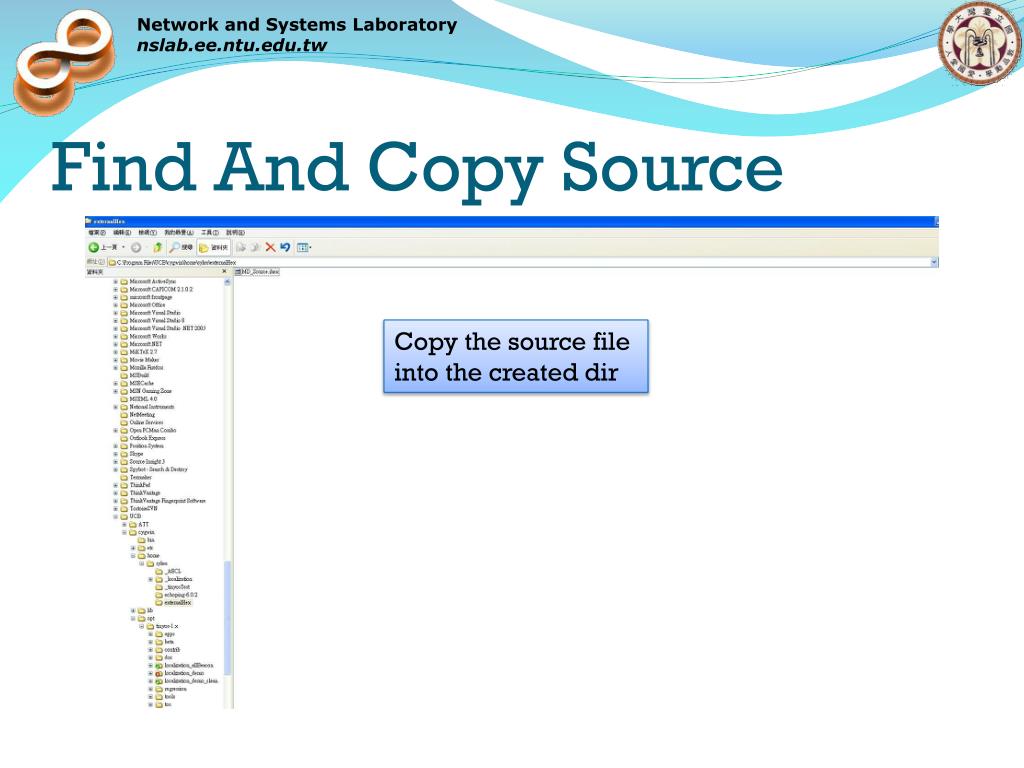Click the grey Forward arrow icon
Screen dimensions: 1024x768
pos(136,248)
